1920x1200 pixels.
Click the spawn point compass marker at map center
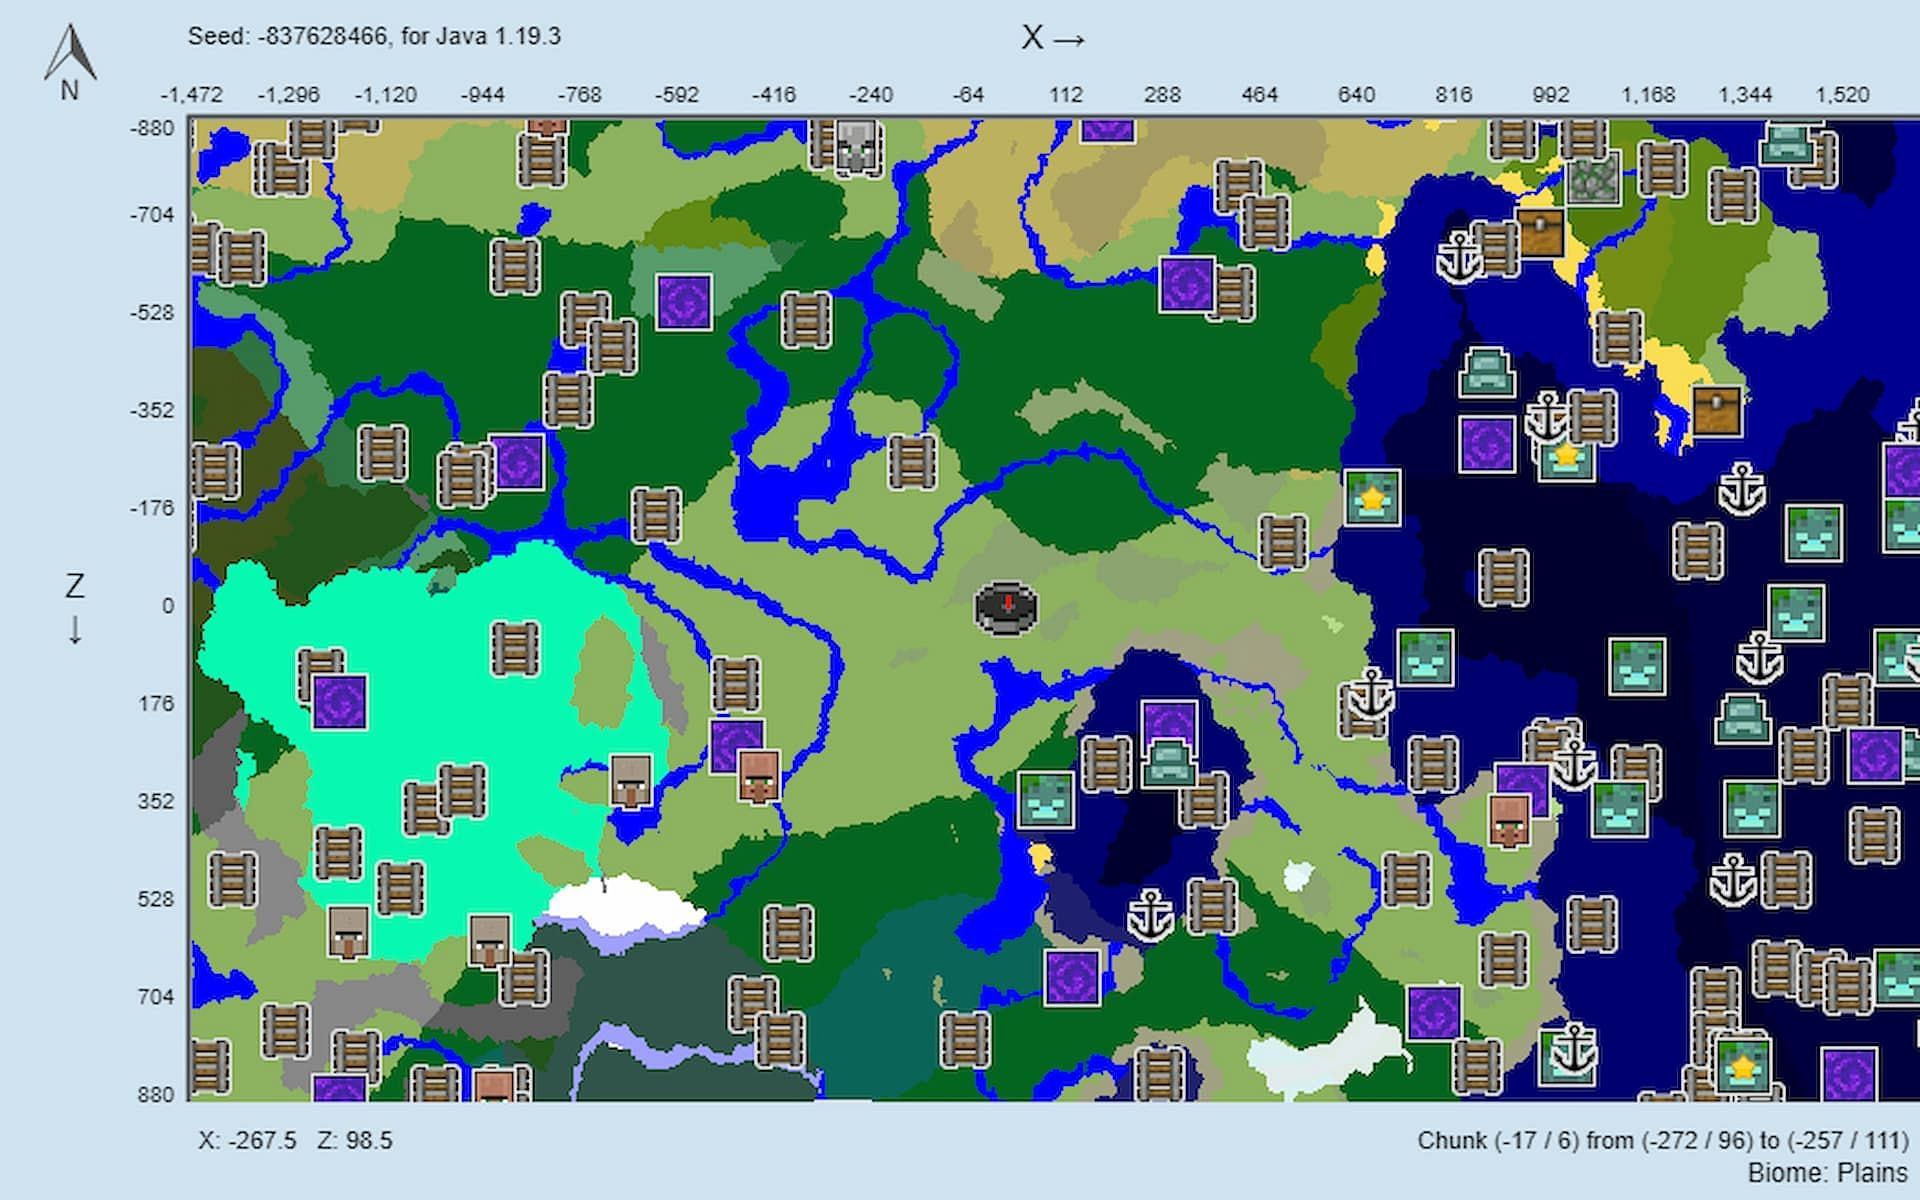point(1006,608)
